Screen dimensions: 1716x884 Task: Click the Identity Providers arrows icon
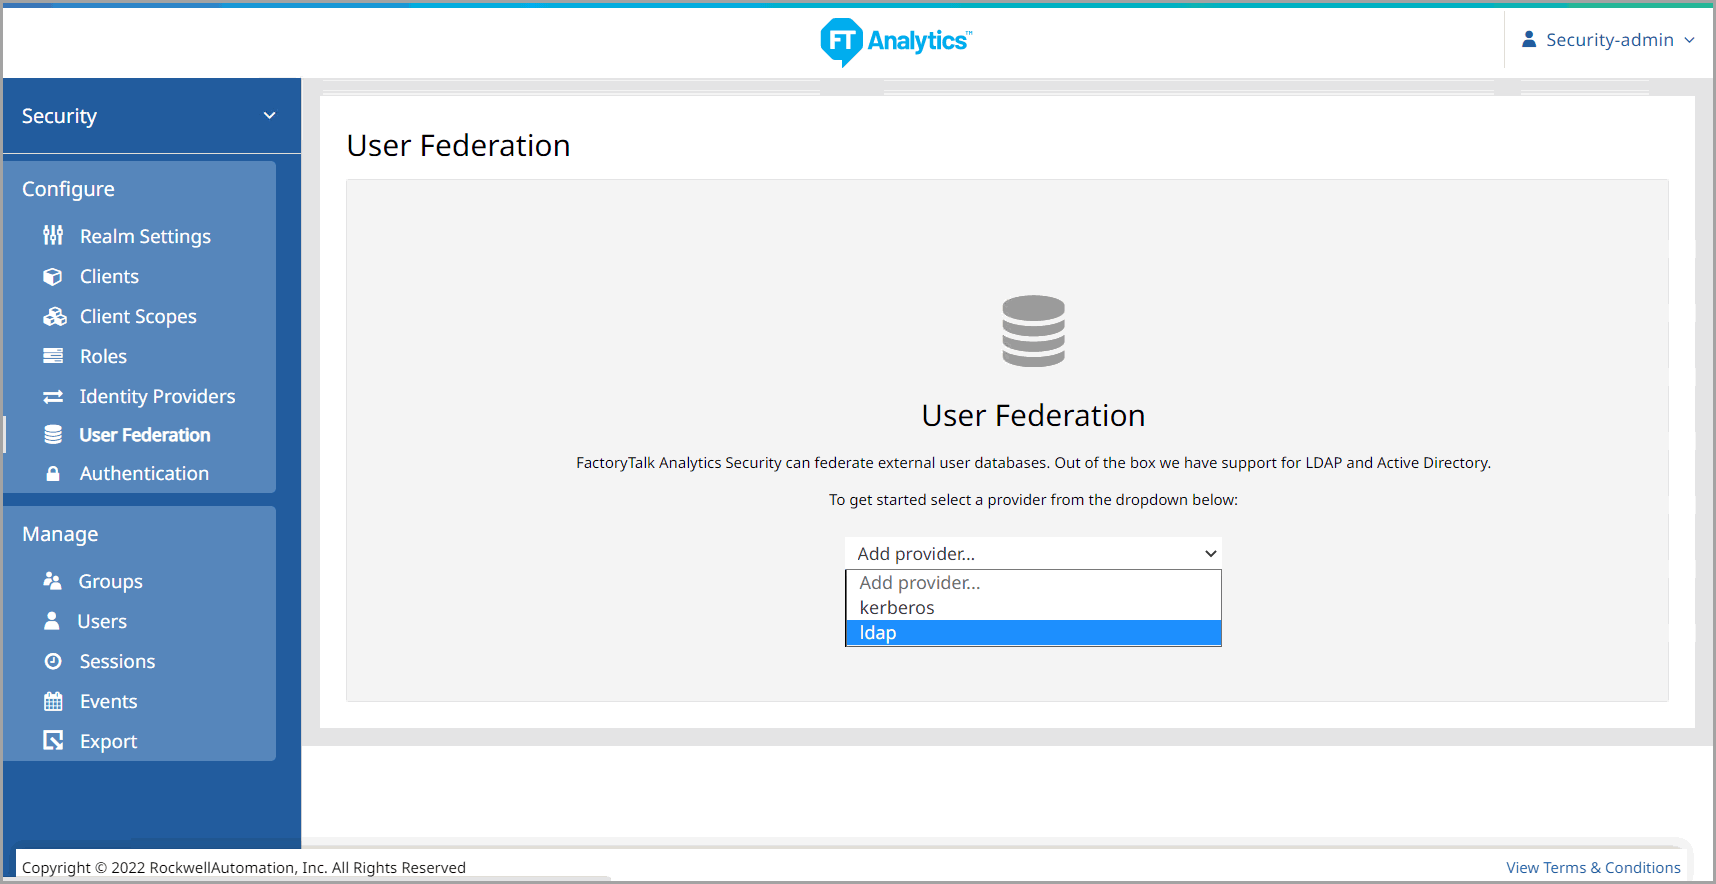(53, 397)
